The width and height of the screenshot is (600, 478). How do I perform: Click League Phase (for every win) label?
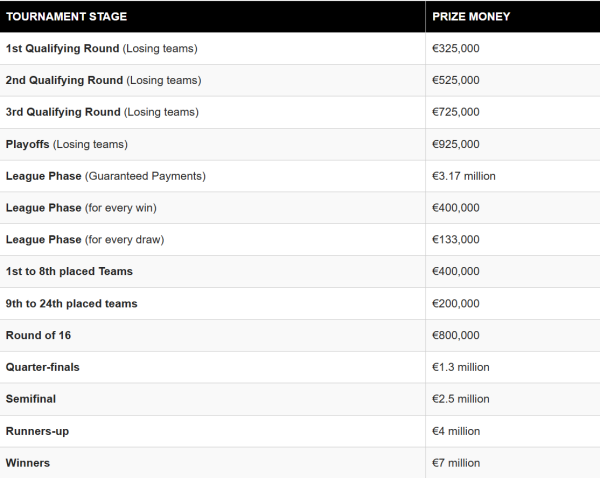(x=81, y=208)
